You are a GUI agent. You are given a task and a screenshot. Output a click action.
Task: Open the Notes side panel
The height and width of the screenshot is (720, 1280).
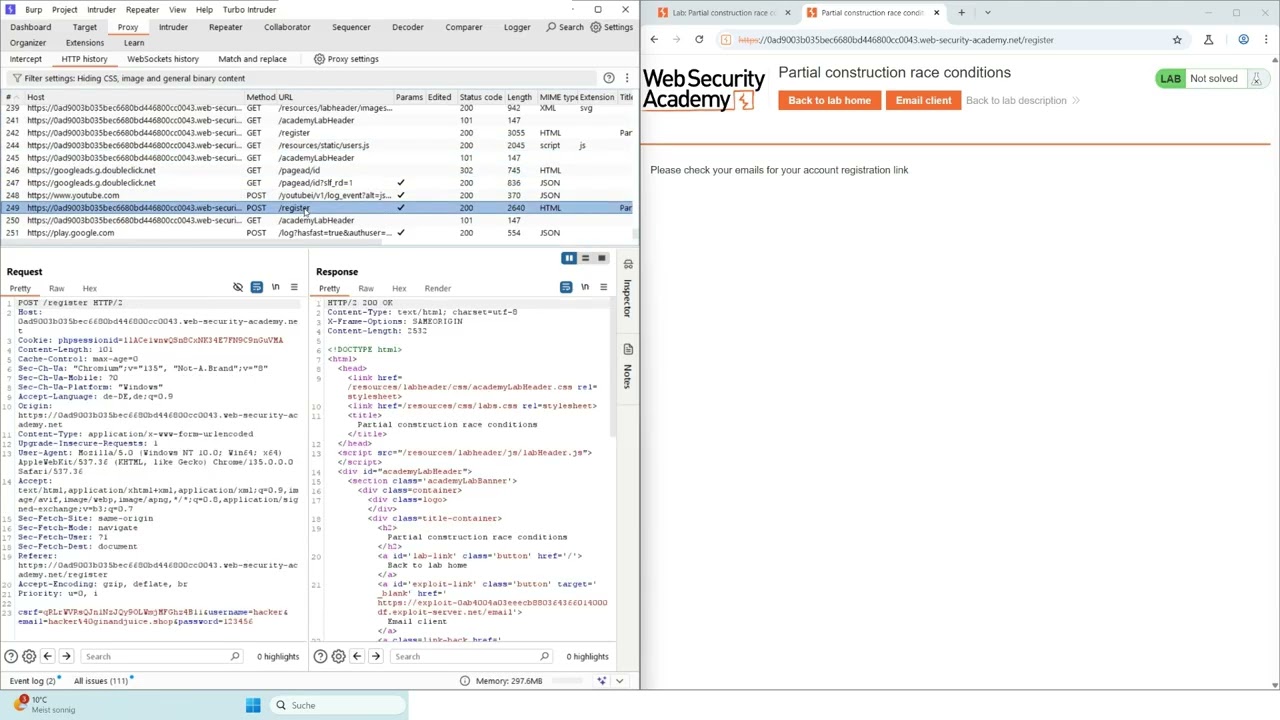tap(628, 367)
